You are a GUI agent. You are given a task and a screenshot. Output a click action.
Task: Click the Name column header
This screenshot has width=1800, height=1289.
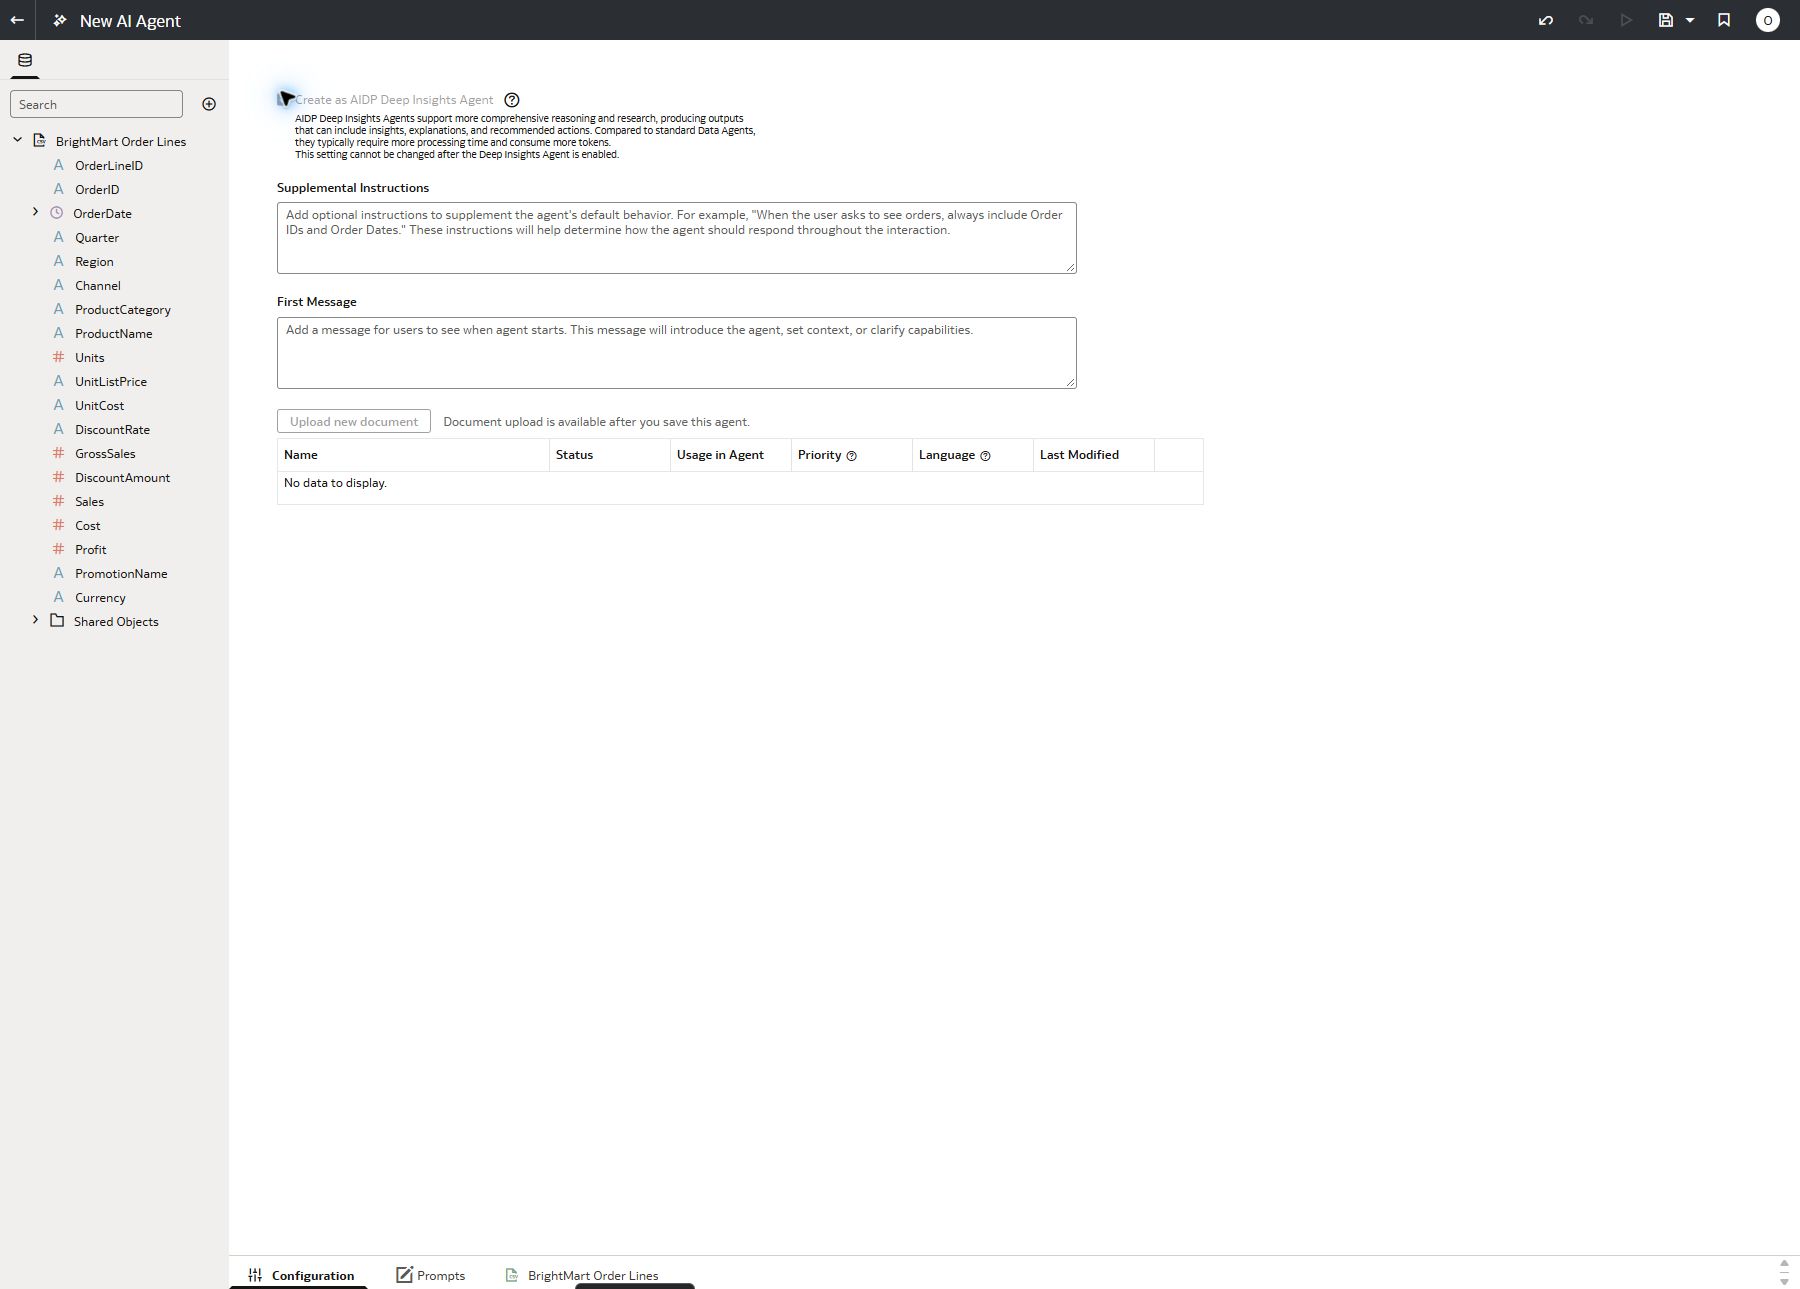pos(413,455)
